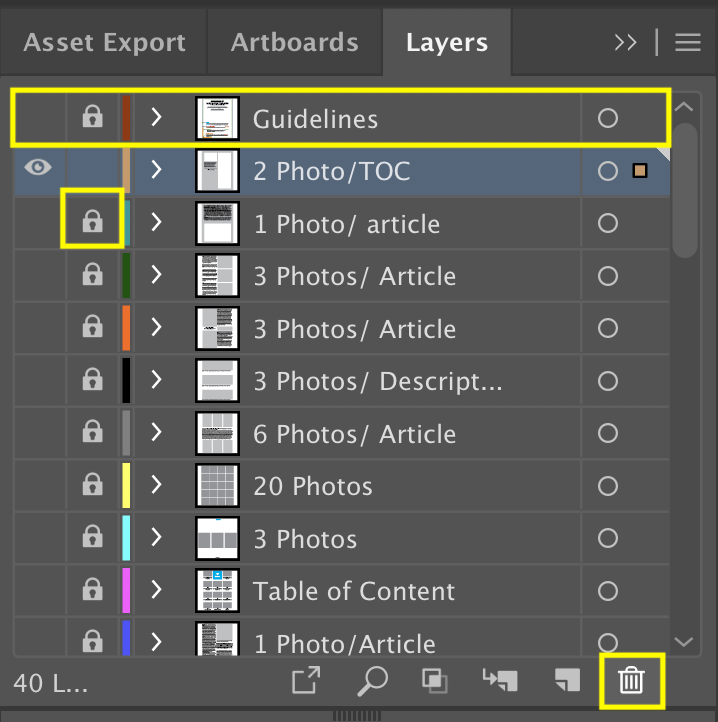This screenshot has width=718, height=722.
Task: Select the 3 Photos/ Descript... layer
Action: click(x=377, y=381)
